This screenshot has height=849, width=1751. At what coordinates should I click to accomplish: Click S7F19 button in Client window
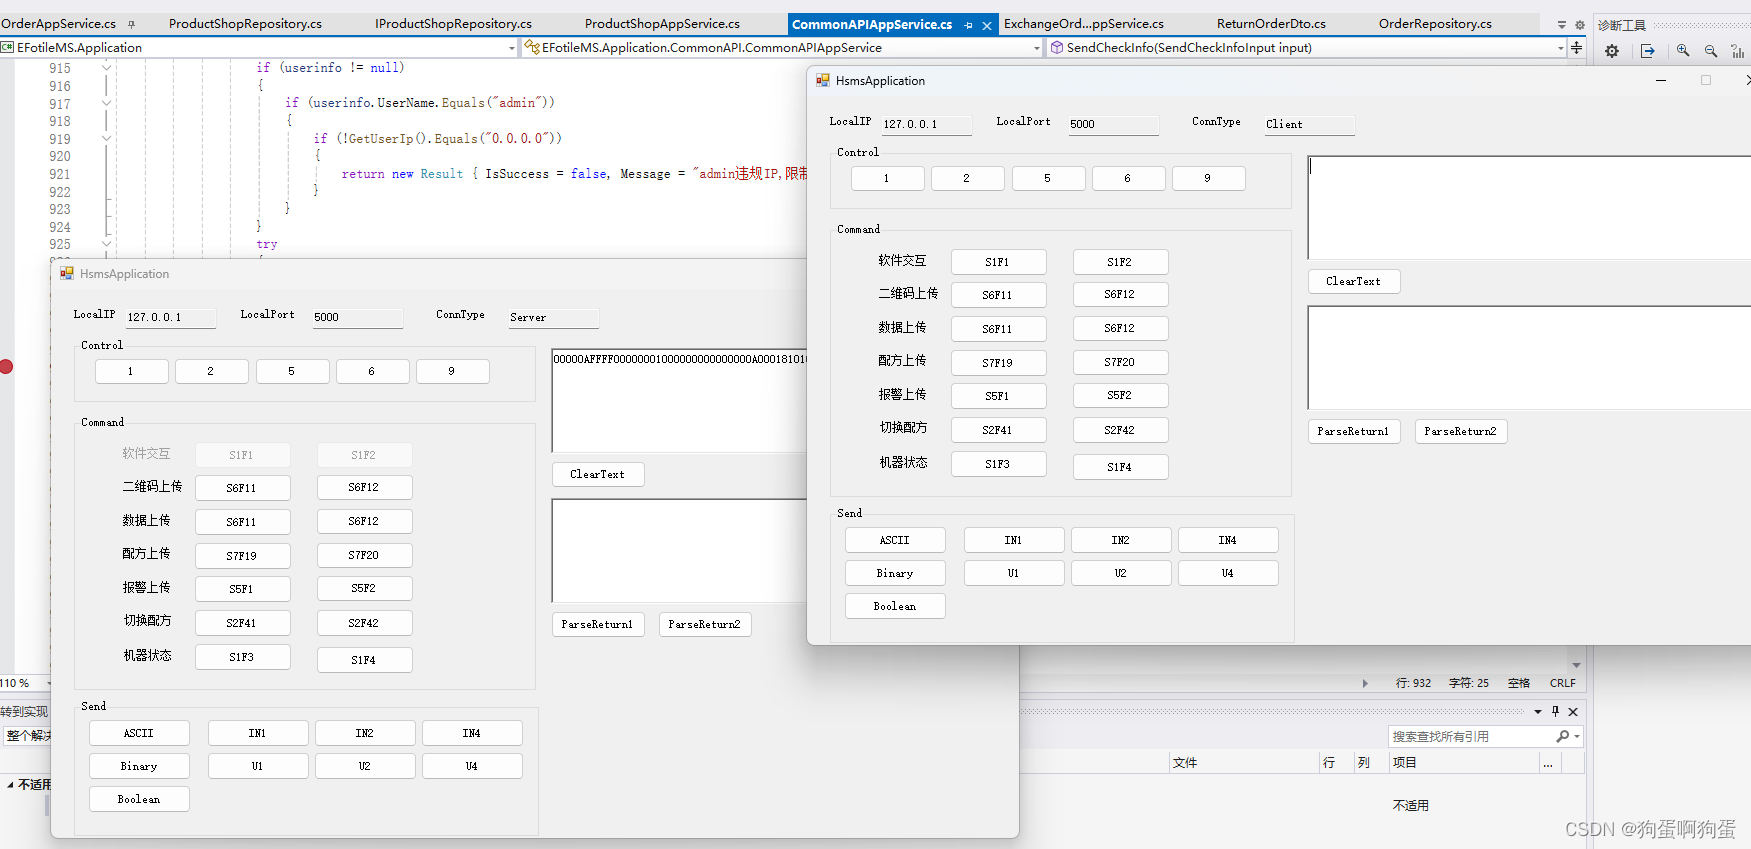click(998, 363)
